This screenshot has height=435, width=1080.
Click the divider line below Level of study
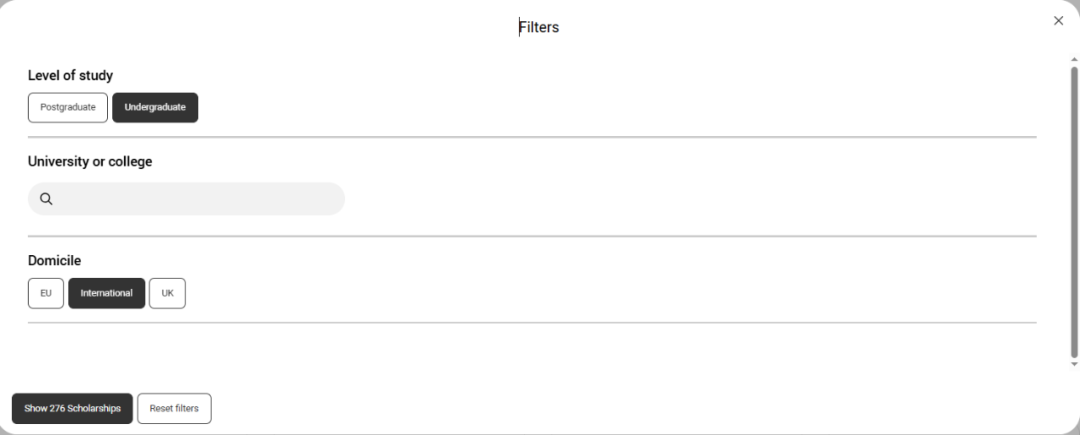pos(532,137)
